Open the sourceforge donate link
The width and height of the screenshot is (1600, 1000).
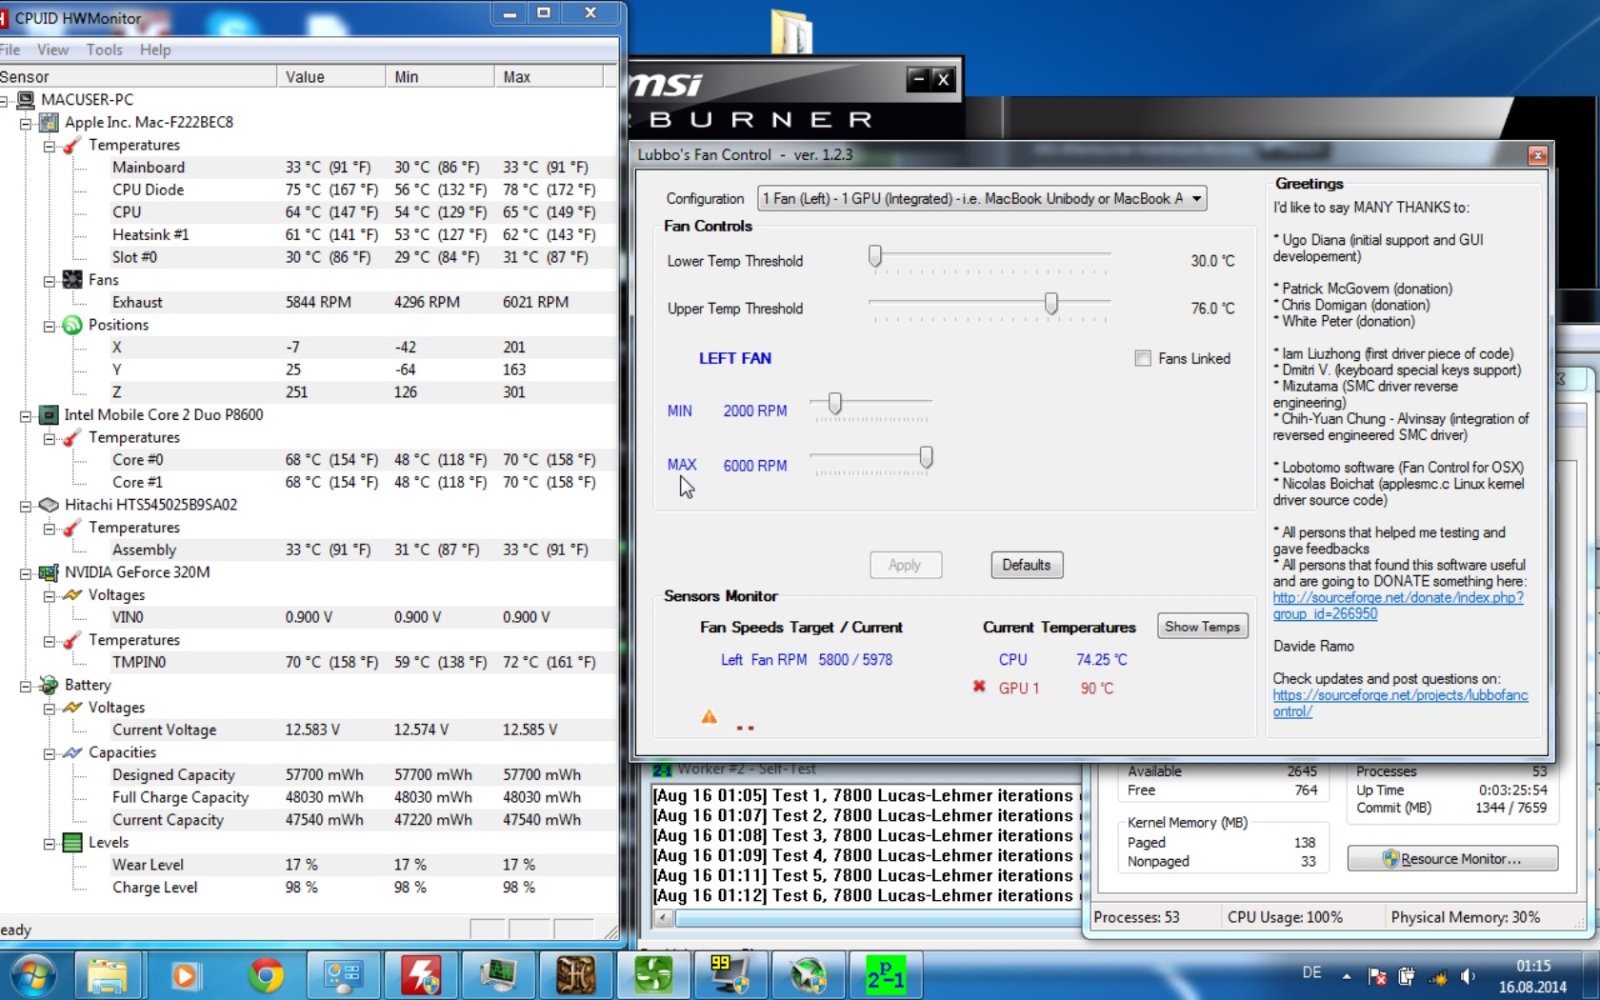[1398, 606]
